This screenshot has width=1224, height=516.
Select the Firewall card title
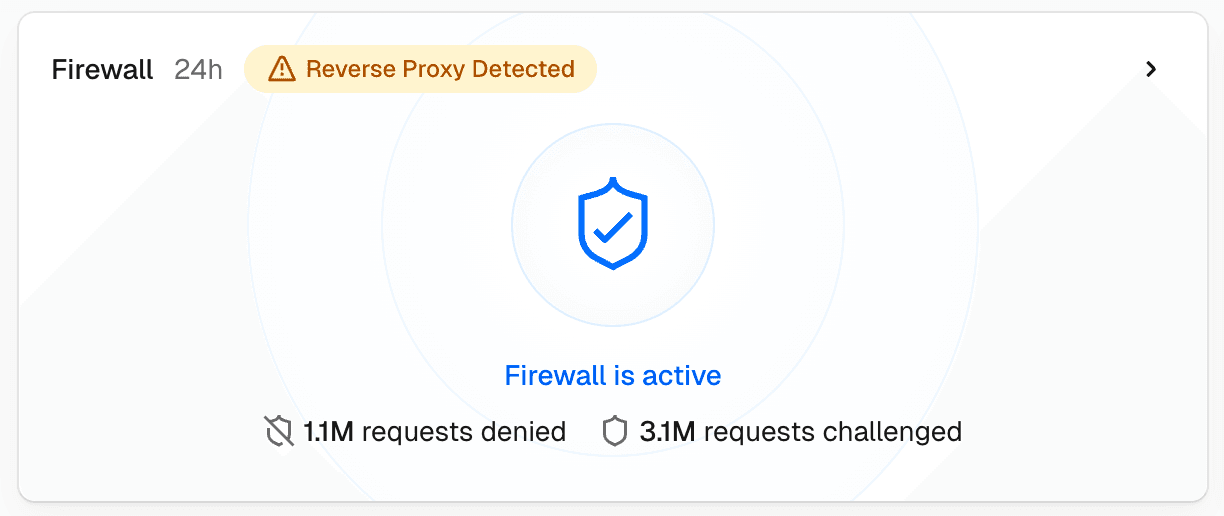[102, 70]
